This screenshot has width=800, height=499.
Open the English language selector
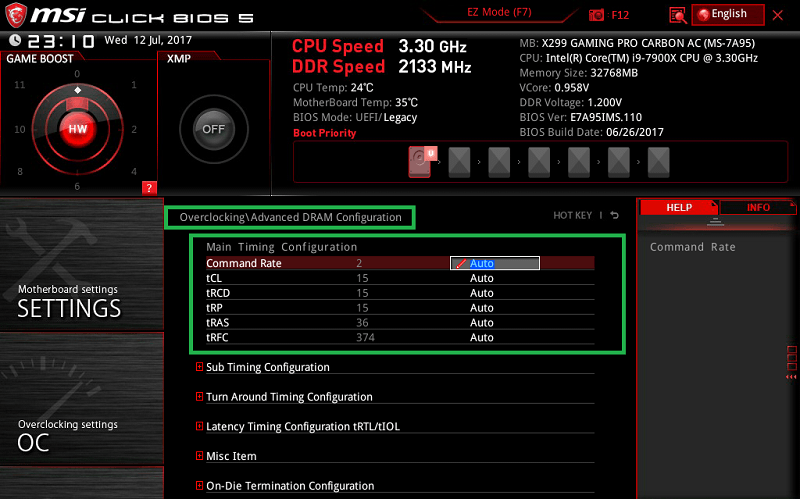pyautogui.click(x=728, y=14)
